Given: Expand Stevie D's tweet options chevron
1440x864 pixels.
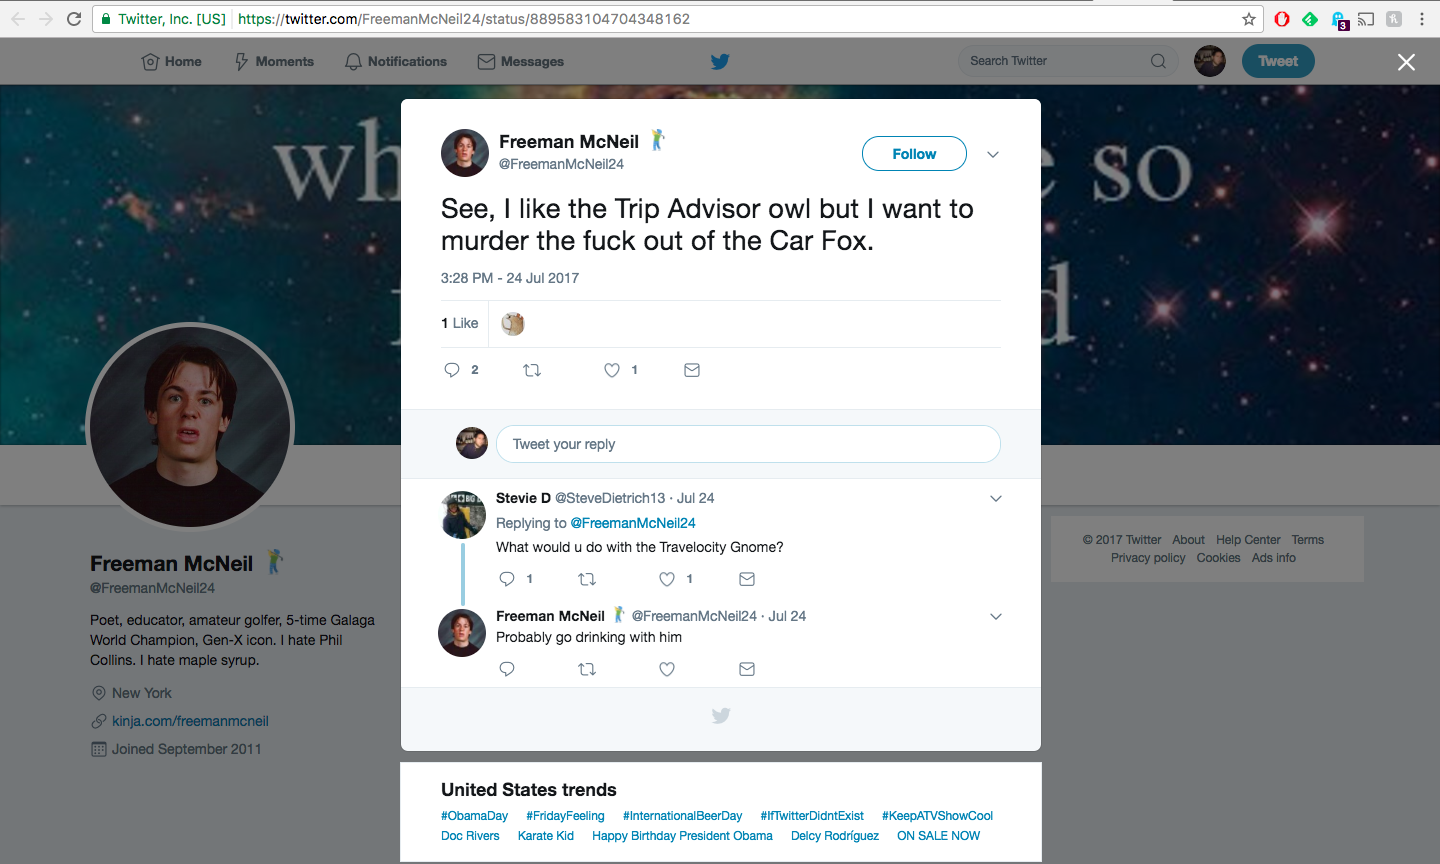Looking at the screenshot, I should [996, 499].
